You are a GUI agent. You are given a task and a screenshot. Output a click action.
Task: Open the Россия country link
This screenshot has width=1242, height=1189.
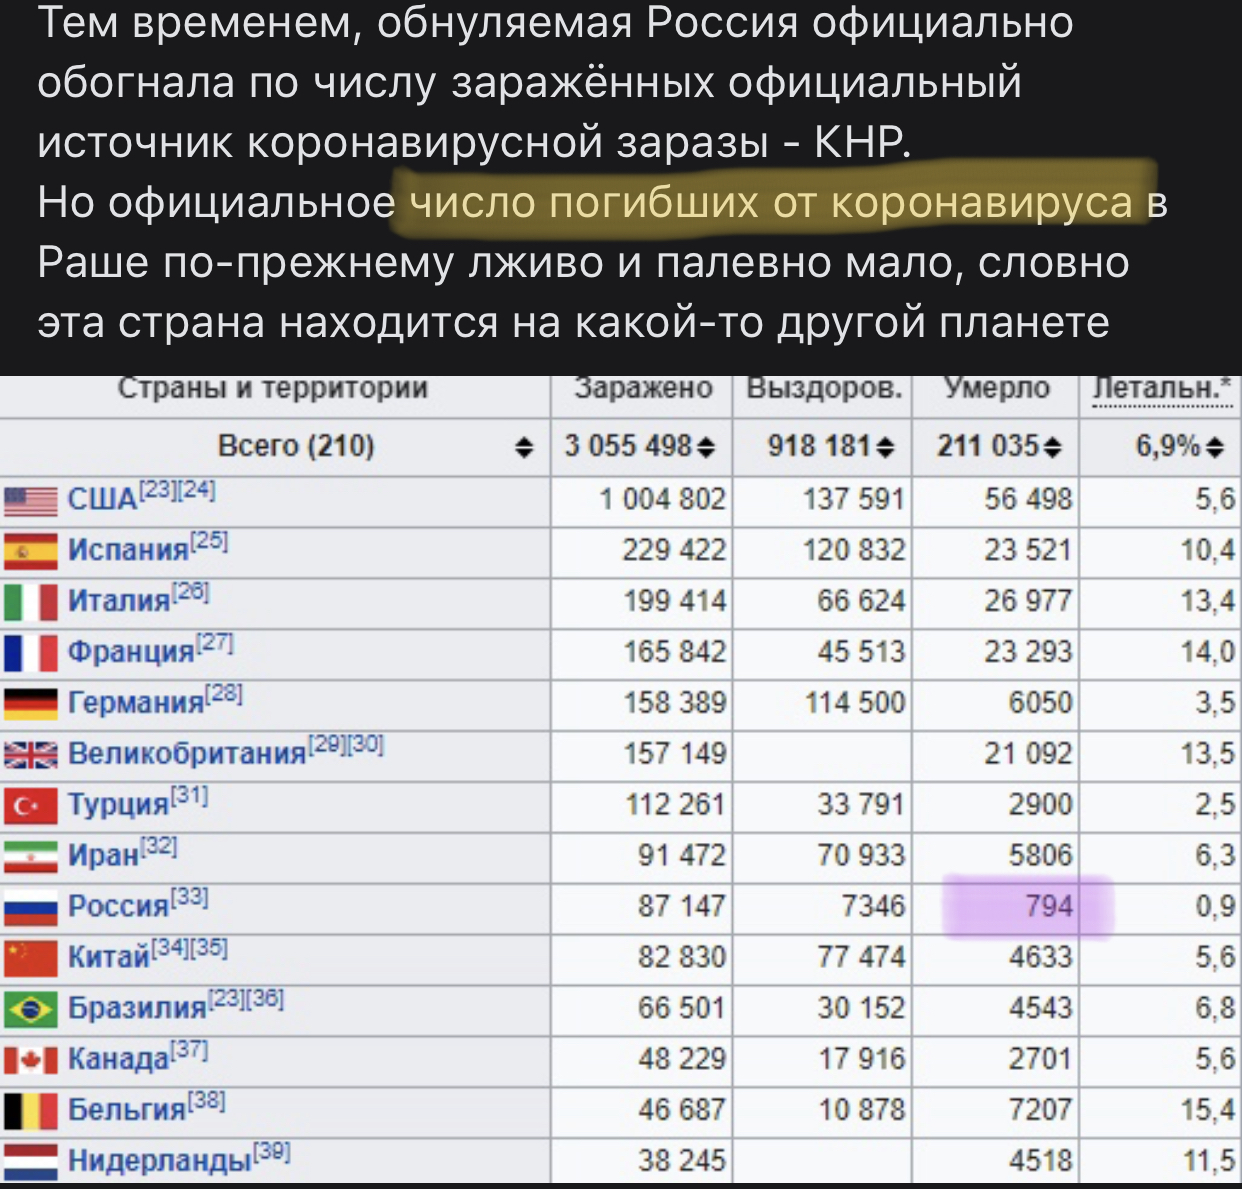[x=118, y=907]
